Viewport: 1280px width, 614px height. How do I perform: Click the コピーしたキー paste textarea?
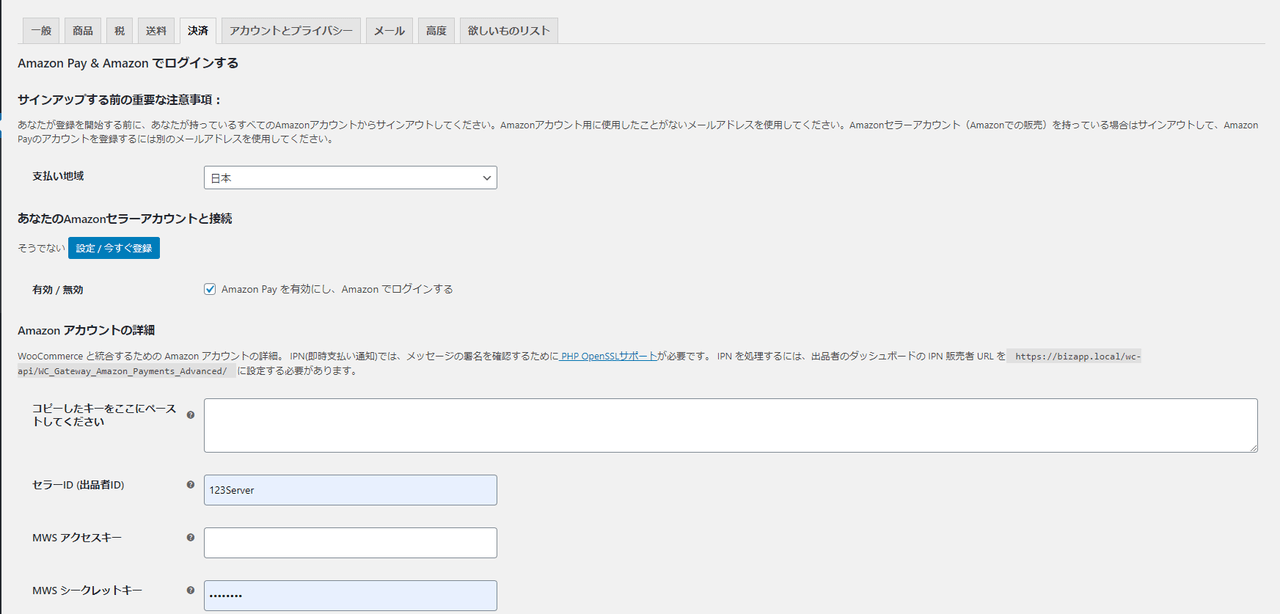click(x=730, y=425)
